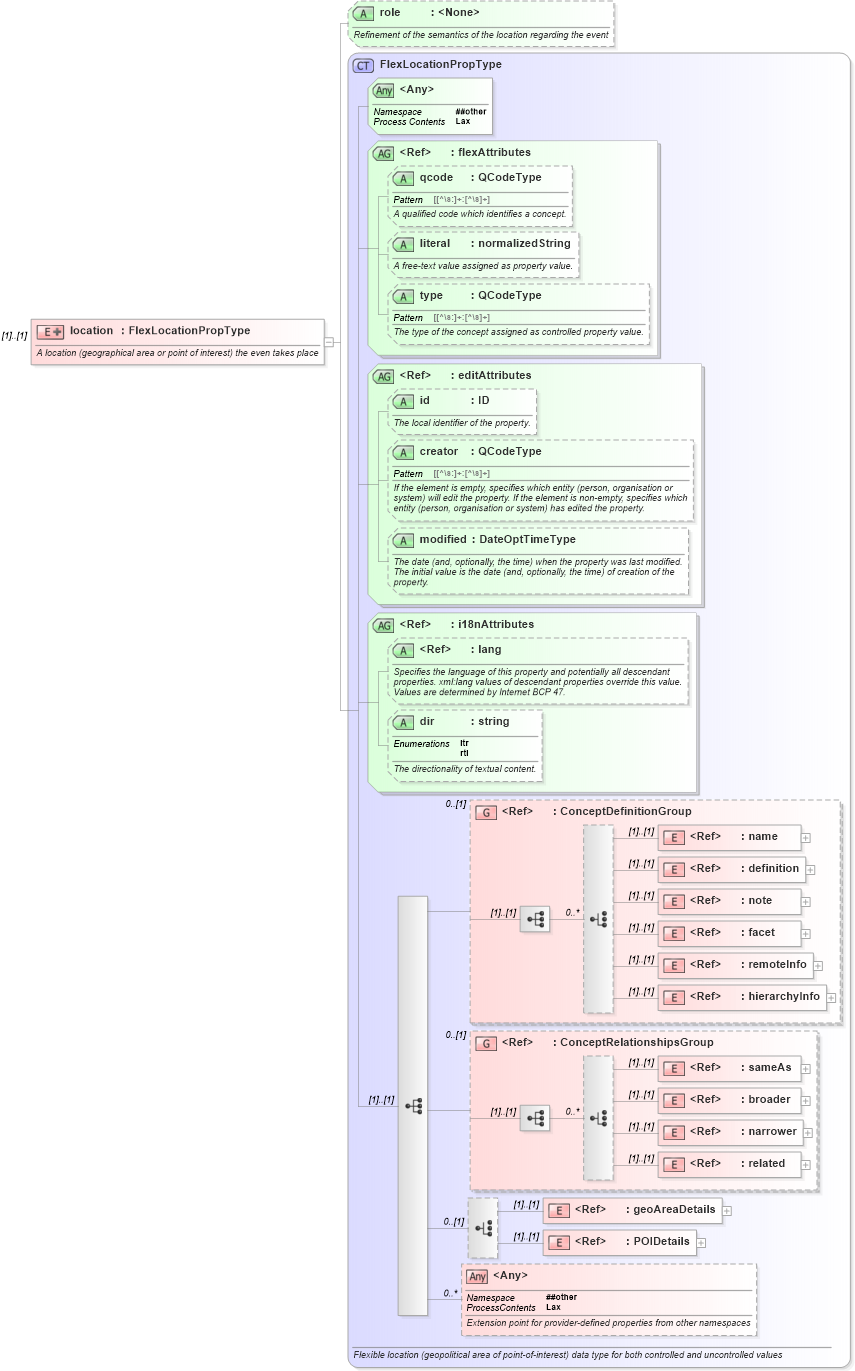Click the location element E icon
Screen dimensions: 855x1371
point(50,331)
